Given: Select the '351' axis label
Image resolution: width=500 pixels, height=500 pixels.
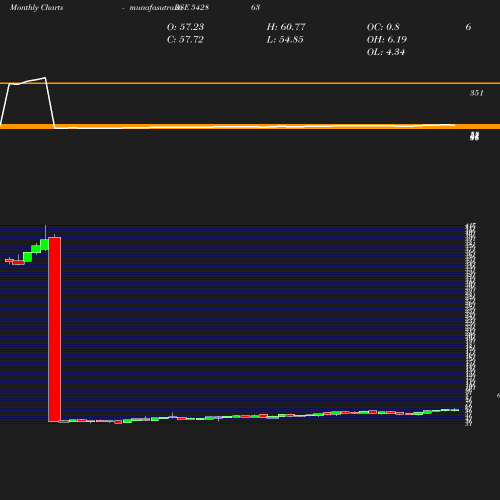Looking at the screenshot, I should (x=477, y=93).
